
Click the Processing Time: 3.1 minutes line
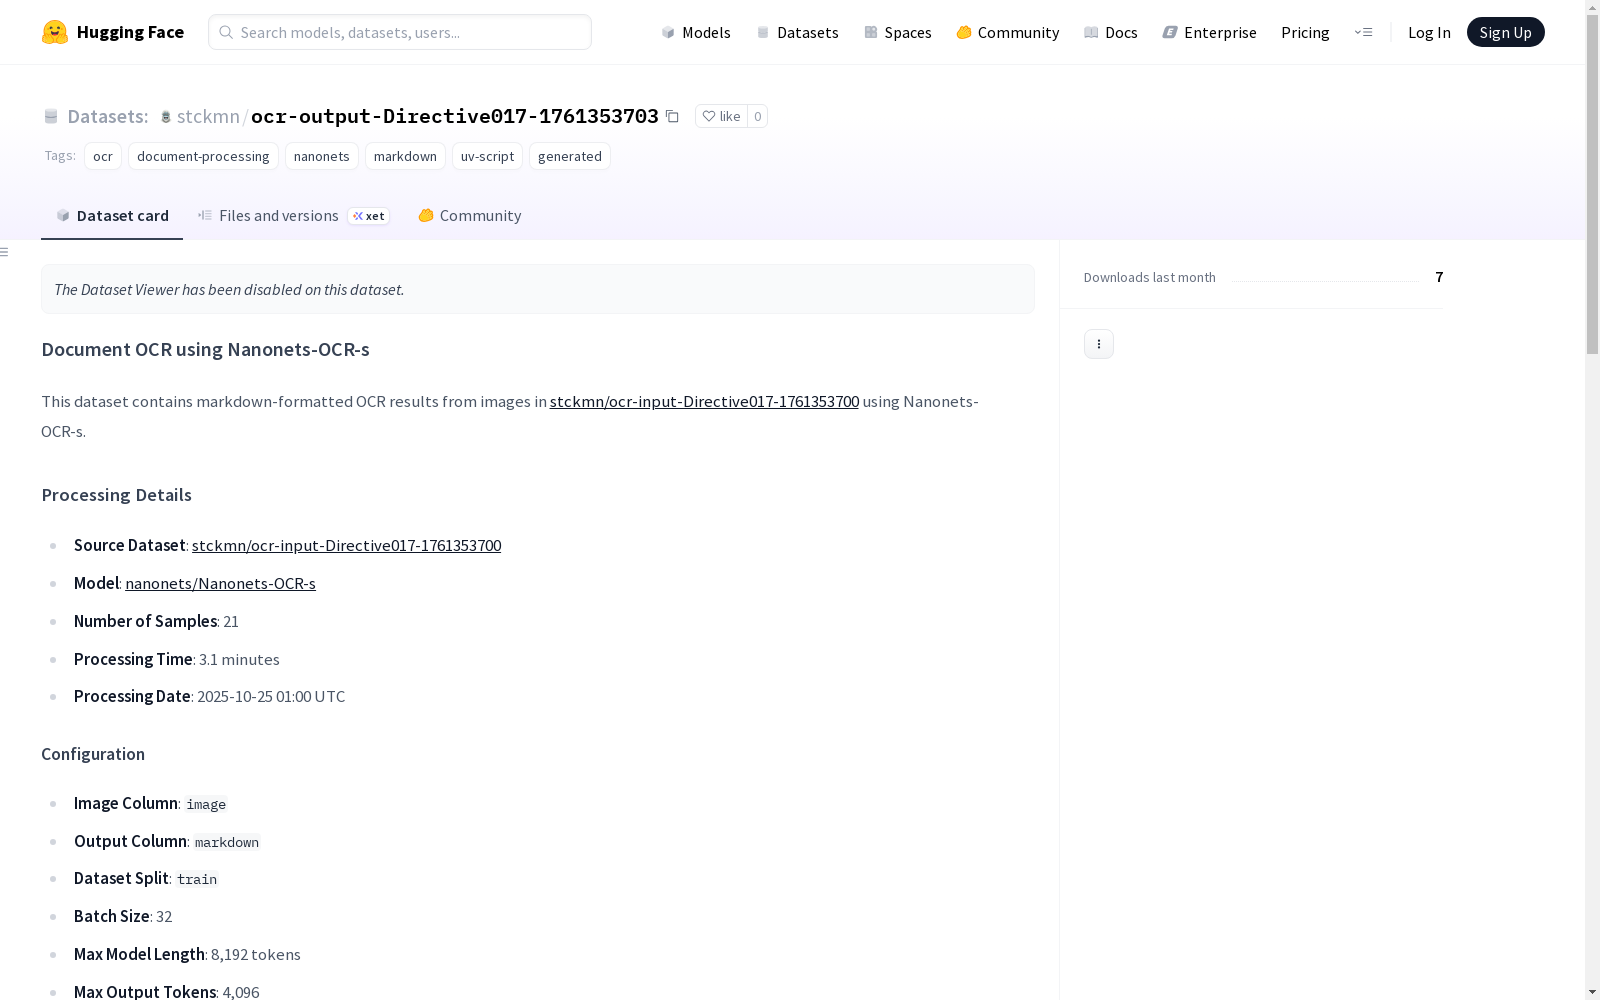177,660
